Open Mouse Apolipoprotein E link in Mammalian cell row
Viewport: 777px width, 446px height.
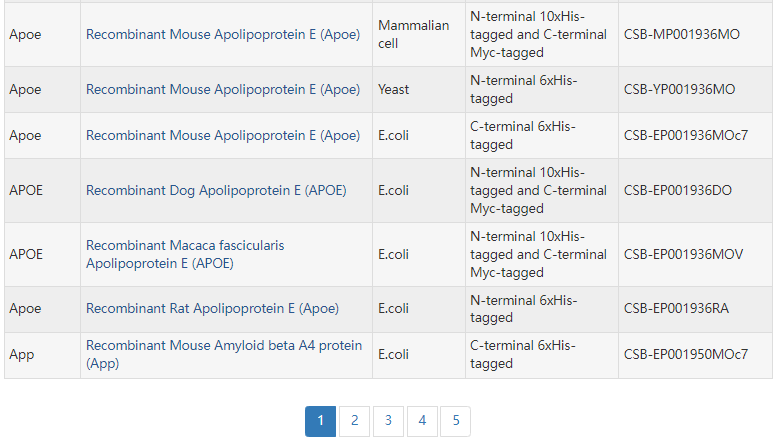222,34
